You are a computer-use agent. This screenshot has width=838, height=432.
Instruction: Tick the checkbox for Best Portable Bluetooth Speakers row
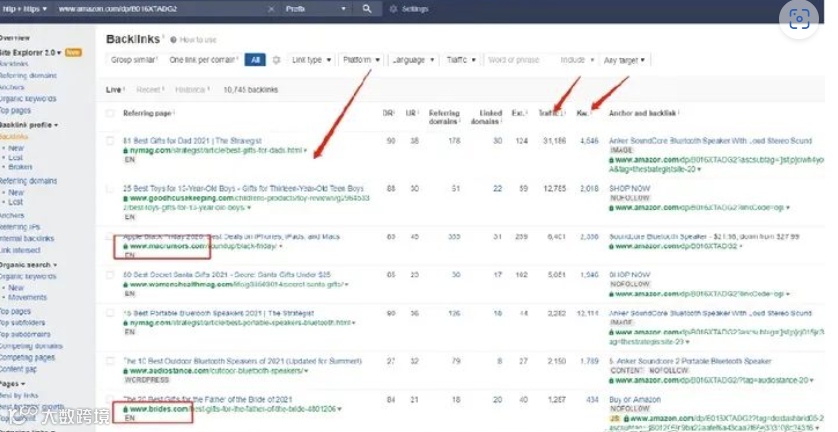point(110,313)
